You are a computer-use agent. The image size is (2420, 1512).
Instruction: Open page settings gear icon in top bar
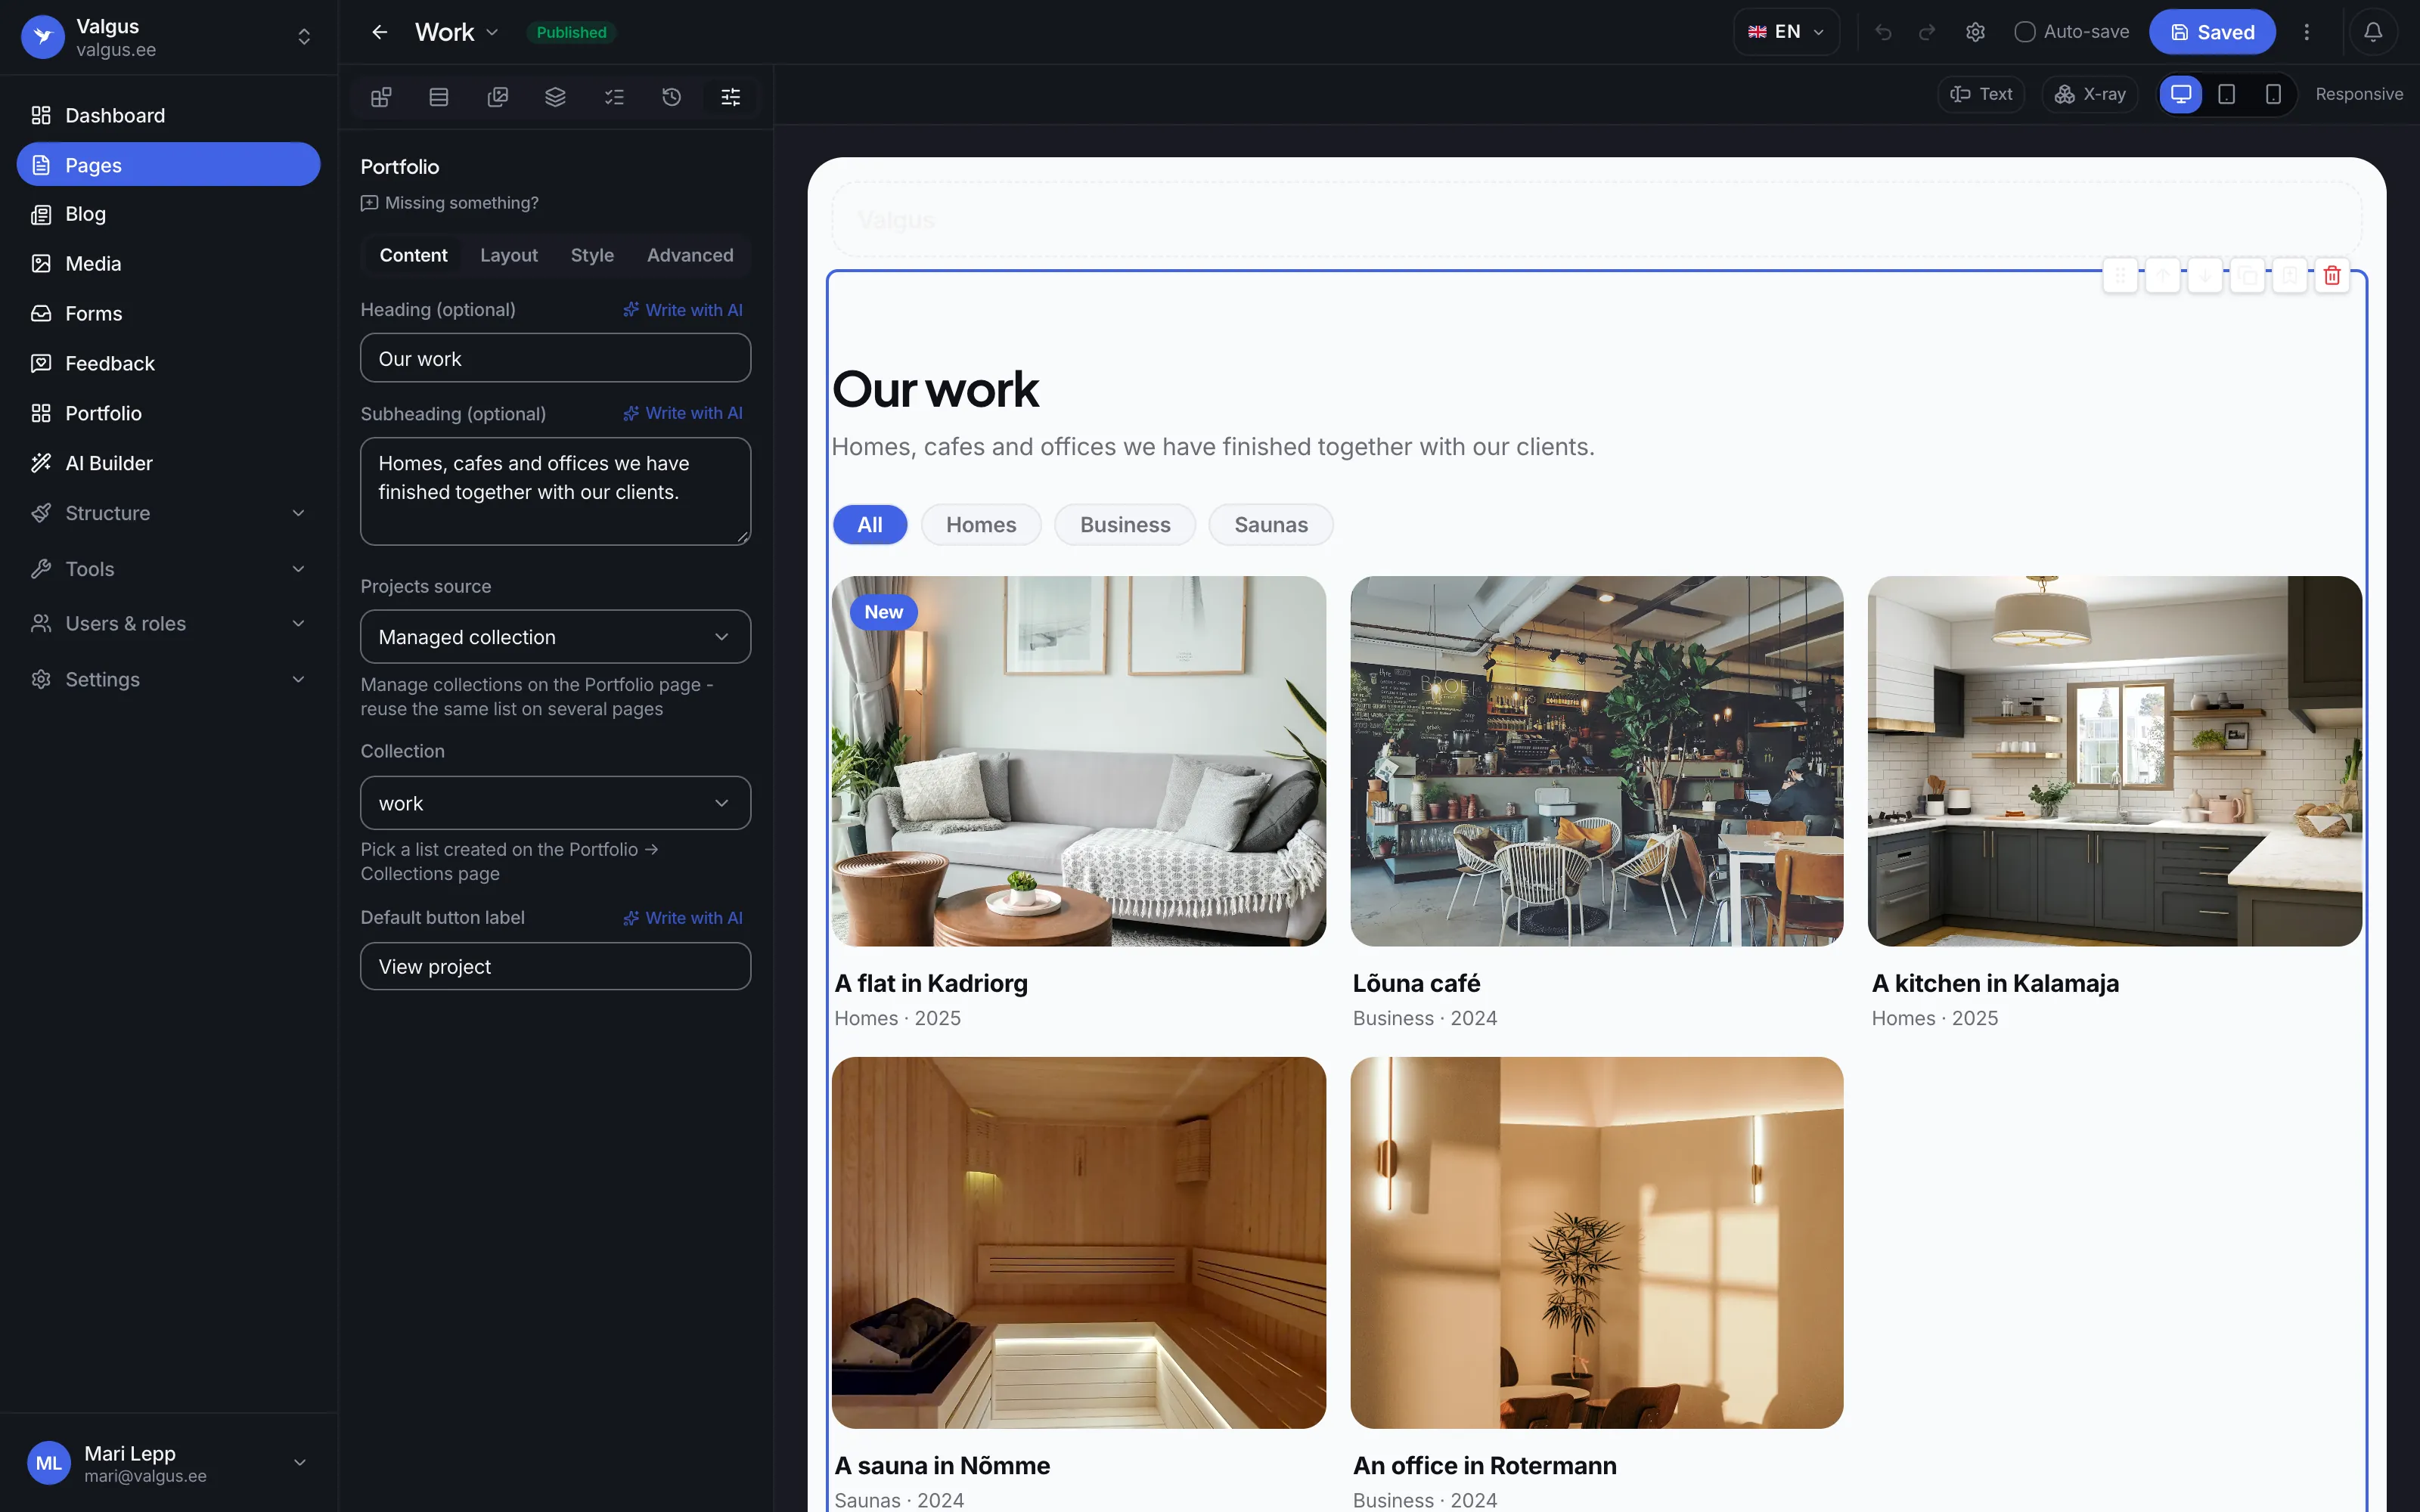click(x=1975, y=32)
